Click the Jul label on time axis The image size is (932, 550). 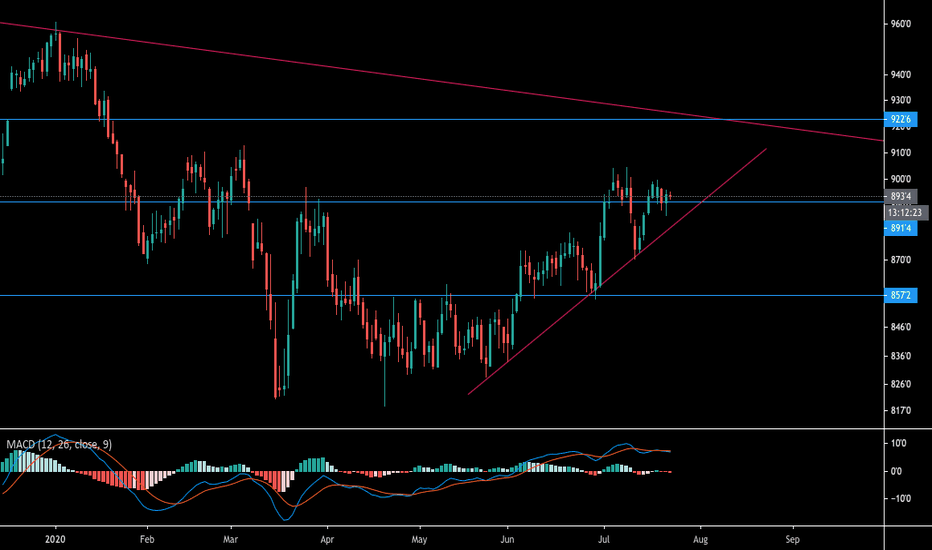click(x=604, y=539)
